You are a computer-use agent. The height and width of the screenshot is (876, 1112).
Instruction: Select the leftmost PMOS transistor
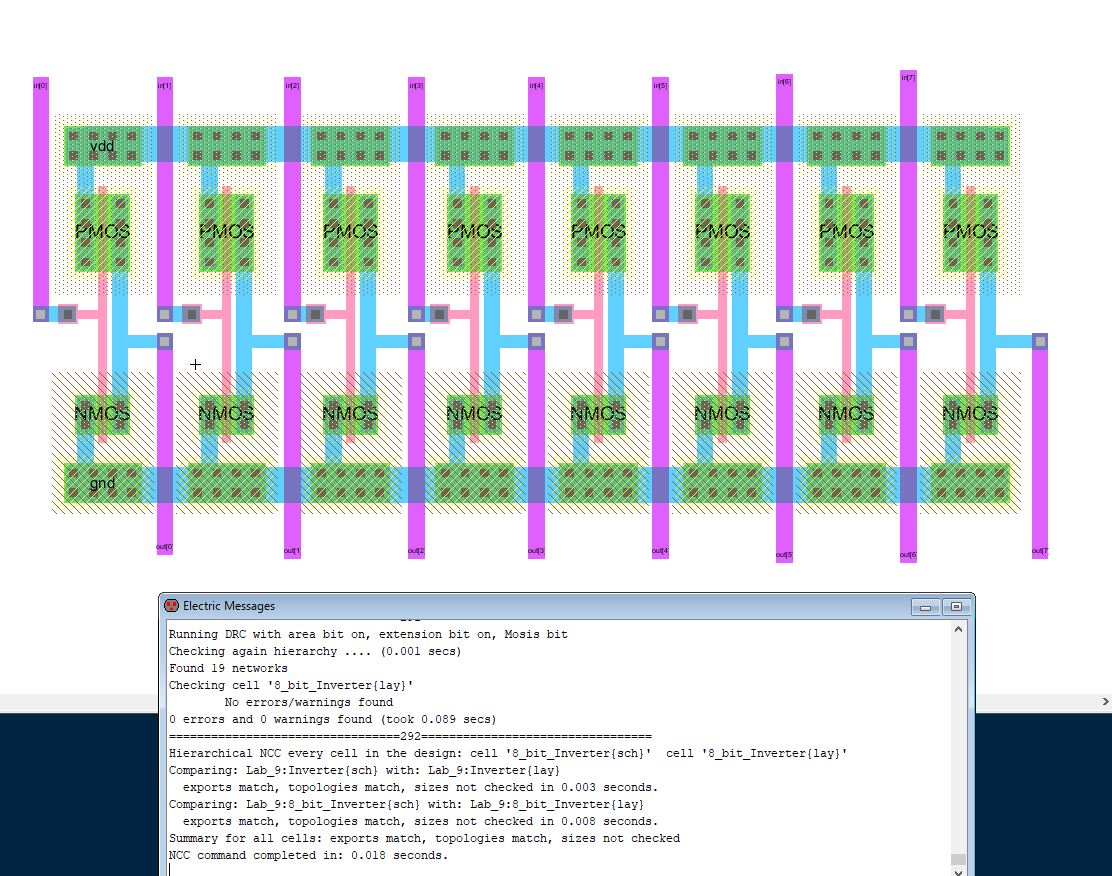[102, 232]
